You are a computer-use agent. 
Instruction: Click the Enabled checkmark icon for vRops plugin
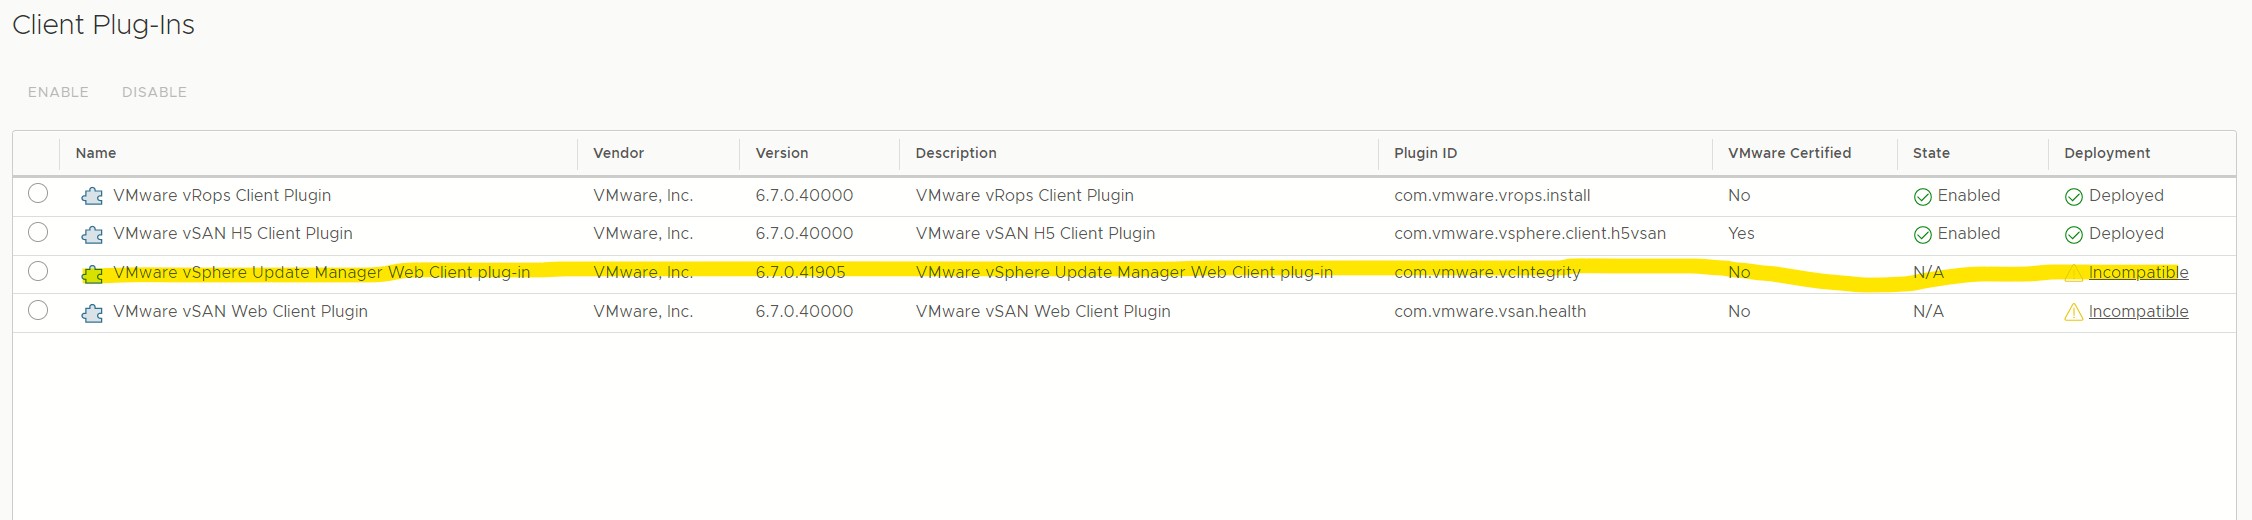pyautogui.click(x=1922, y=197)
